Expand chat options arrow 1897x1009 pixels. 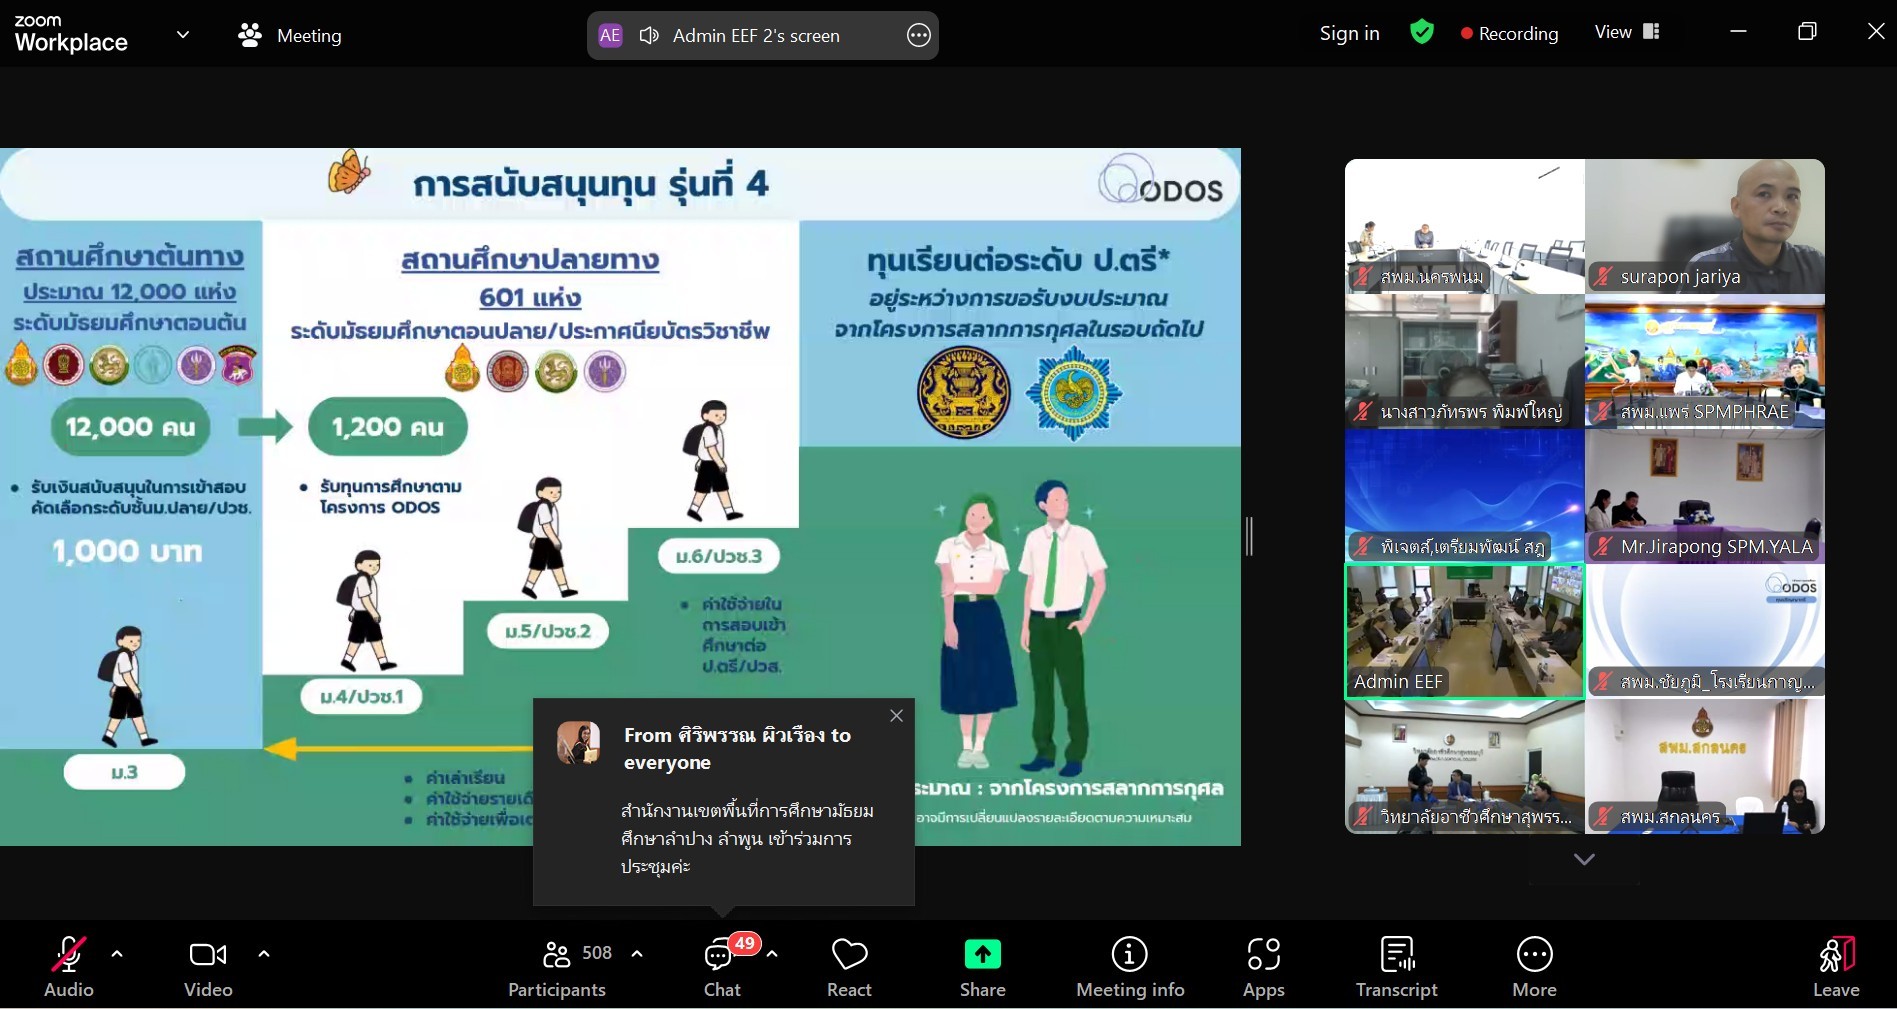point(772,954)
